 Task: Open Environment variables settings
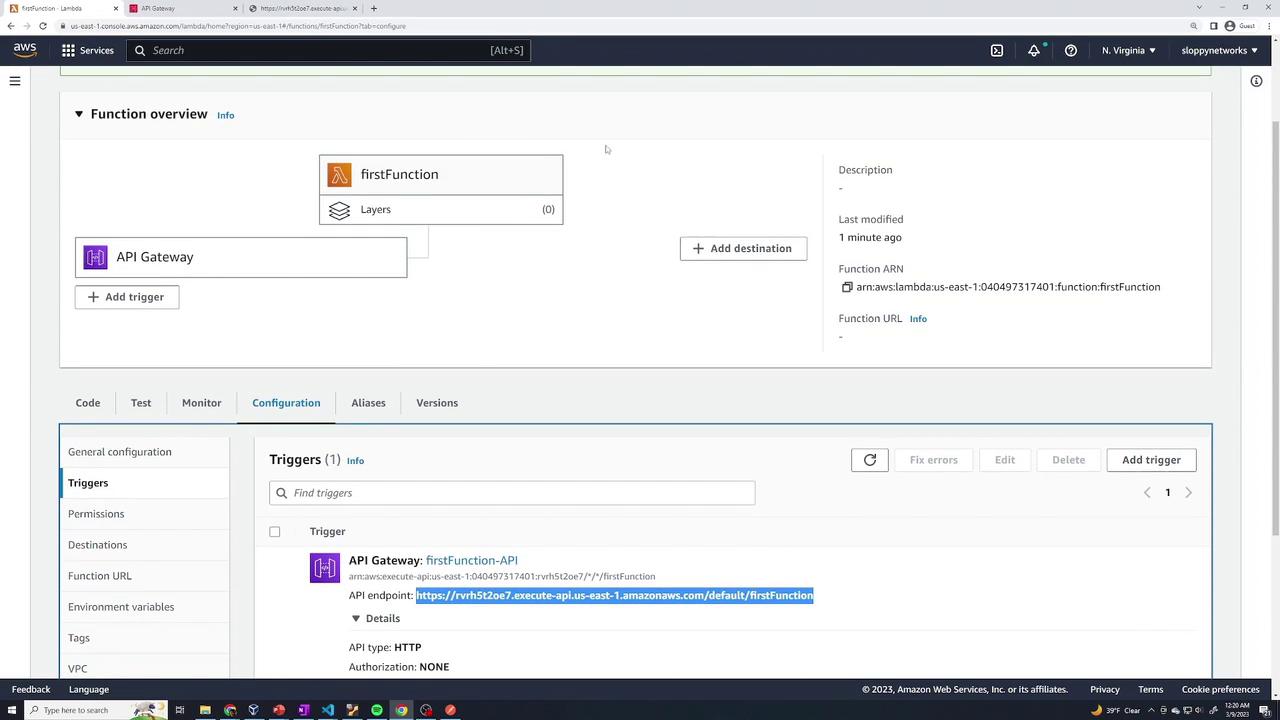(121, 607)
